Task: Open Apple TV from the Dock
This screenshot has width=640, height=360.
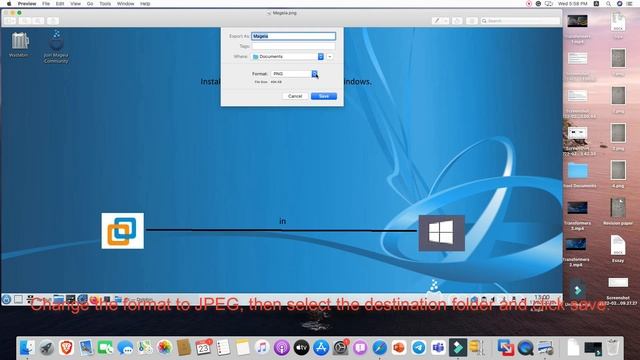Action: coord(301,348)
